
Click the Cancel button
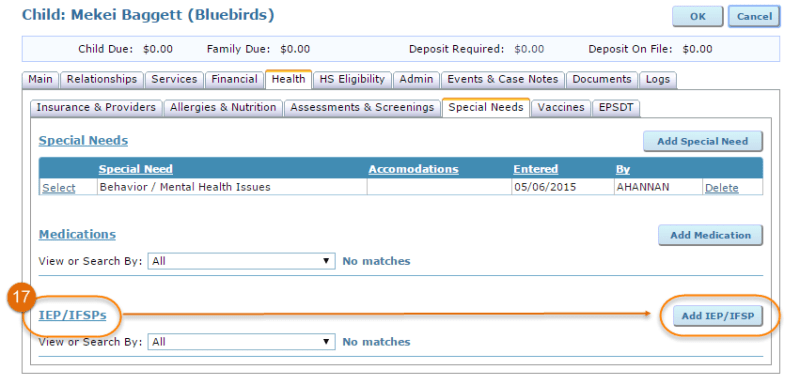[754, 17]
